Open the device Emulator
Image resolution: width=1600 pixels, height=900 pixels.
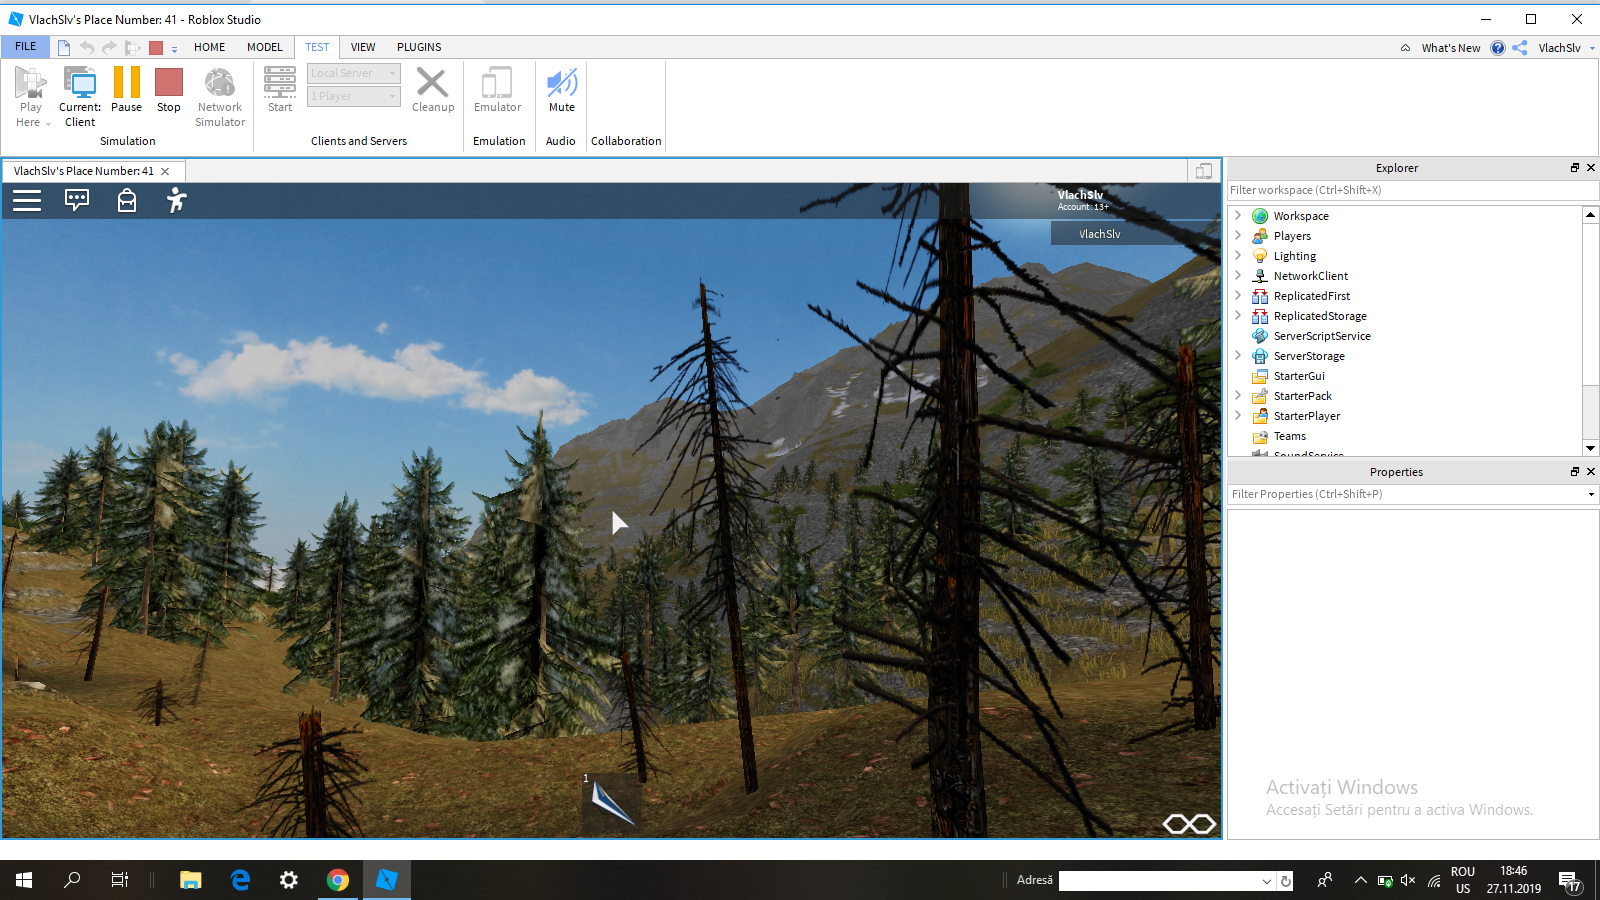tap(497, 90)
